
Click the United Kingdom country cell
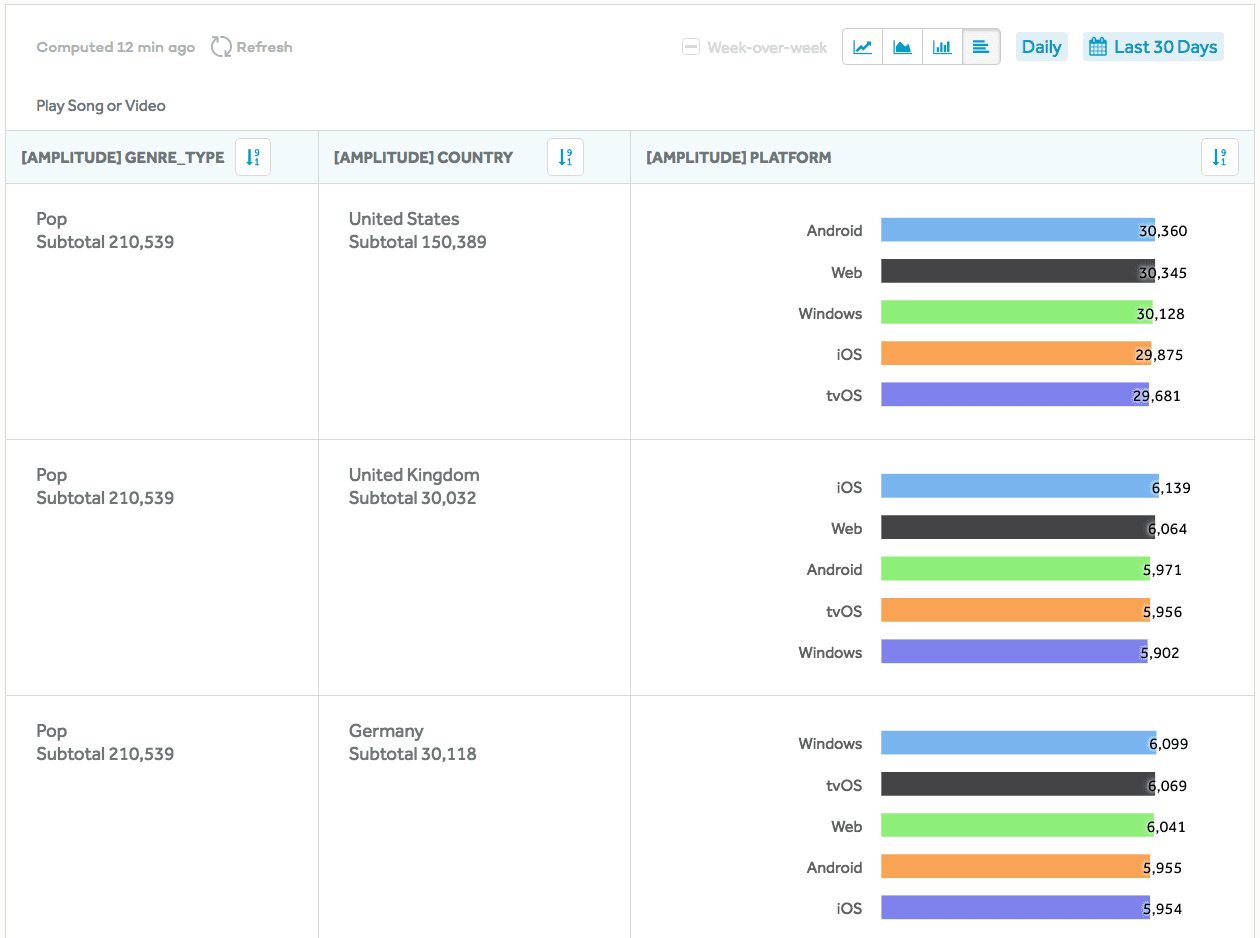(414, 475)
